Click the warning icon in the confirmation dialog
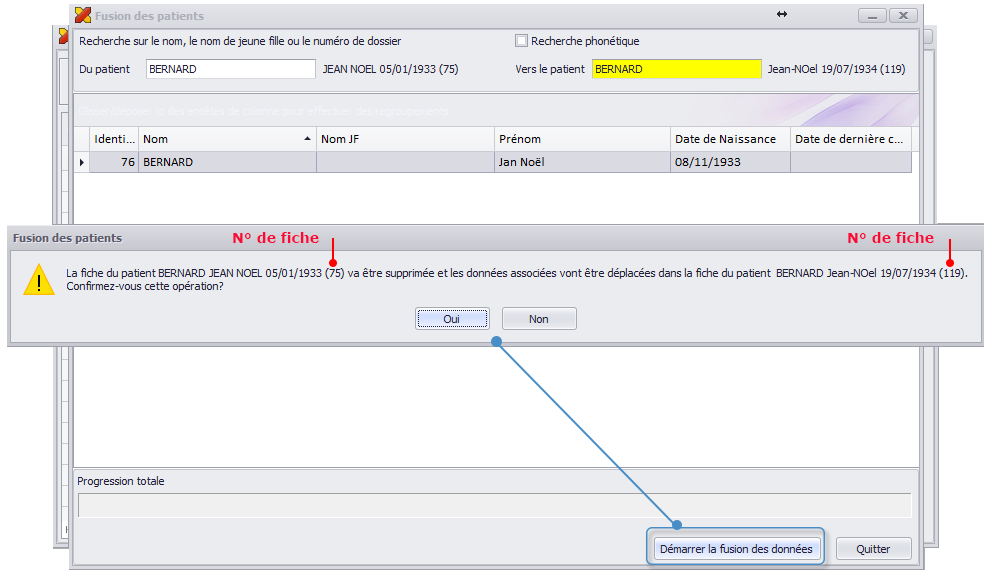988x570 pixels. 39,279
